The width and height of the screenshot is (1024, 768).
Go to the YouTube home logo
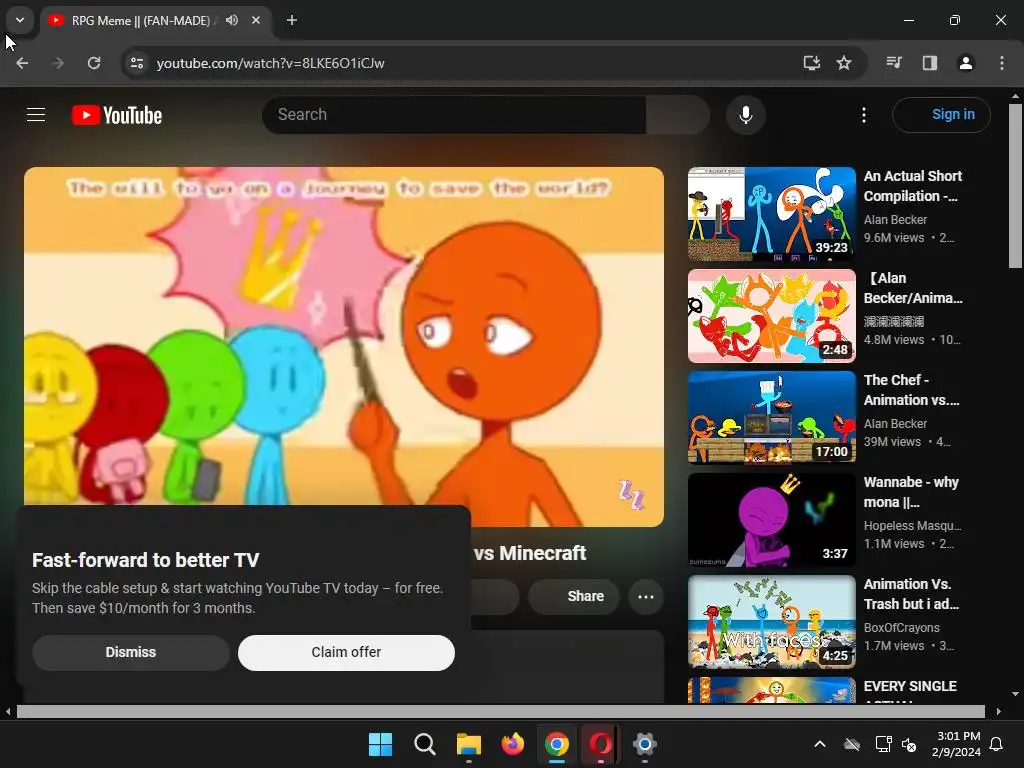(117, 116)
